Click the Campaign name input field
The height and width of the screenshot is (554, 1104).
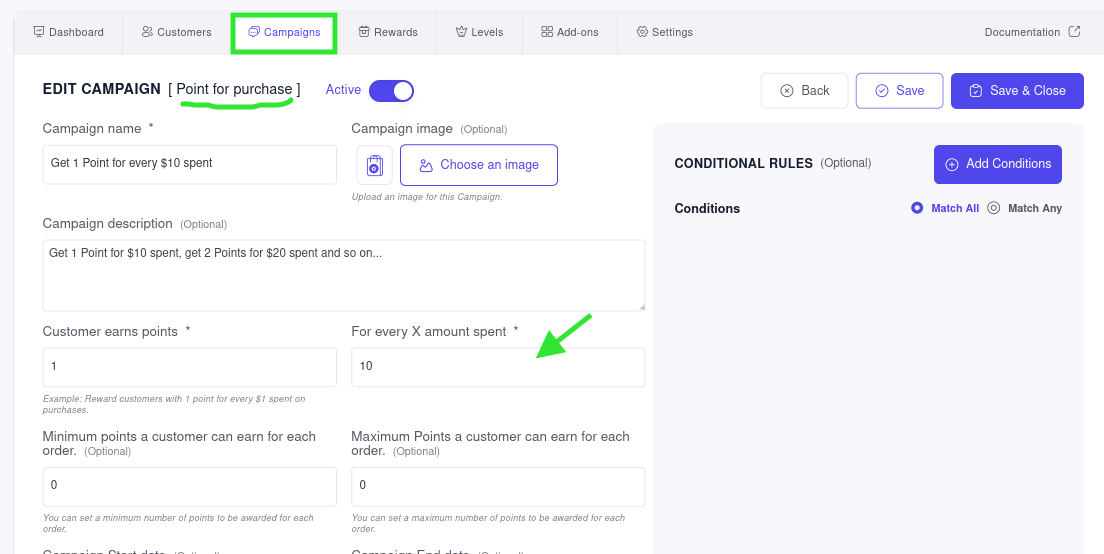click(189, 164)
